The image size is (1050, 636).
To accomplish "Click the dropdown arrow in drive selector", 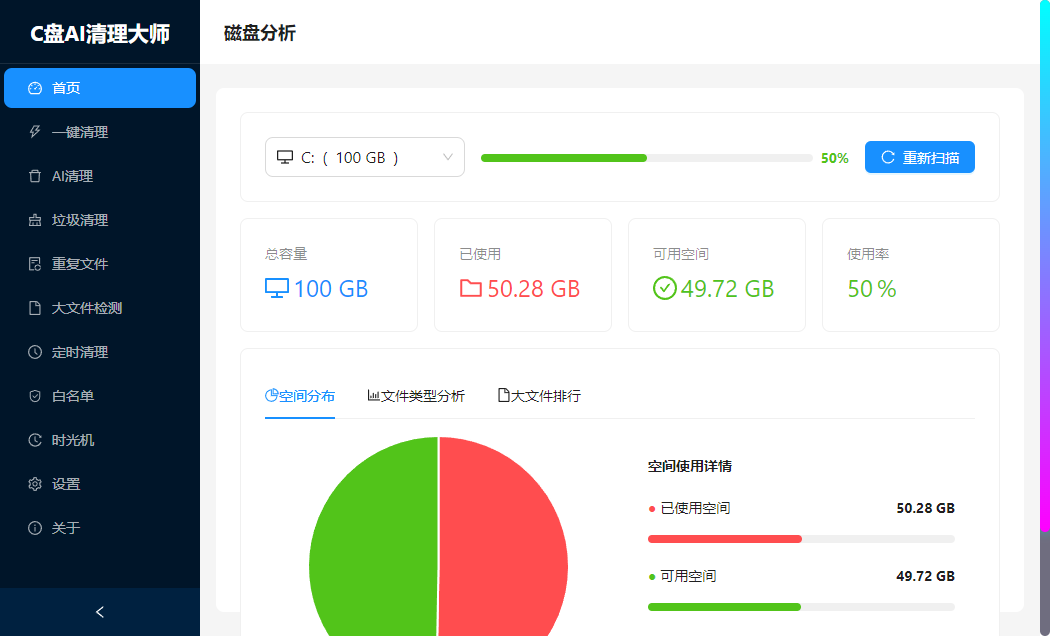I will pos(448,157).
